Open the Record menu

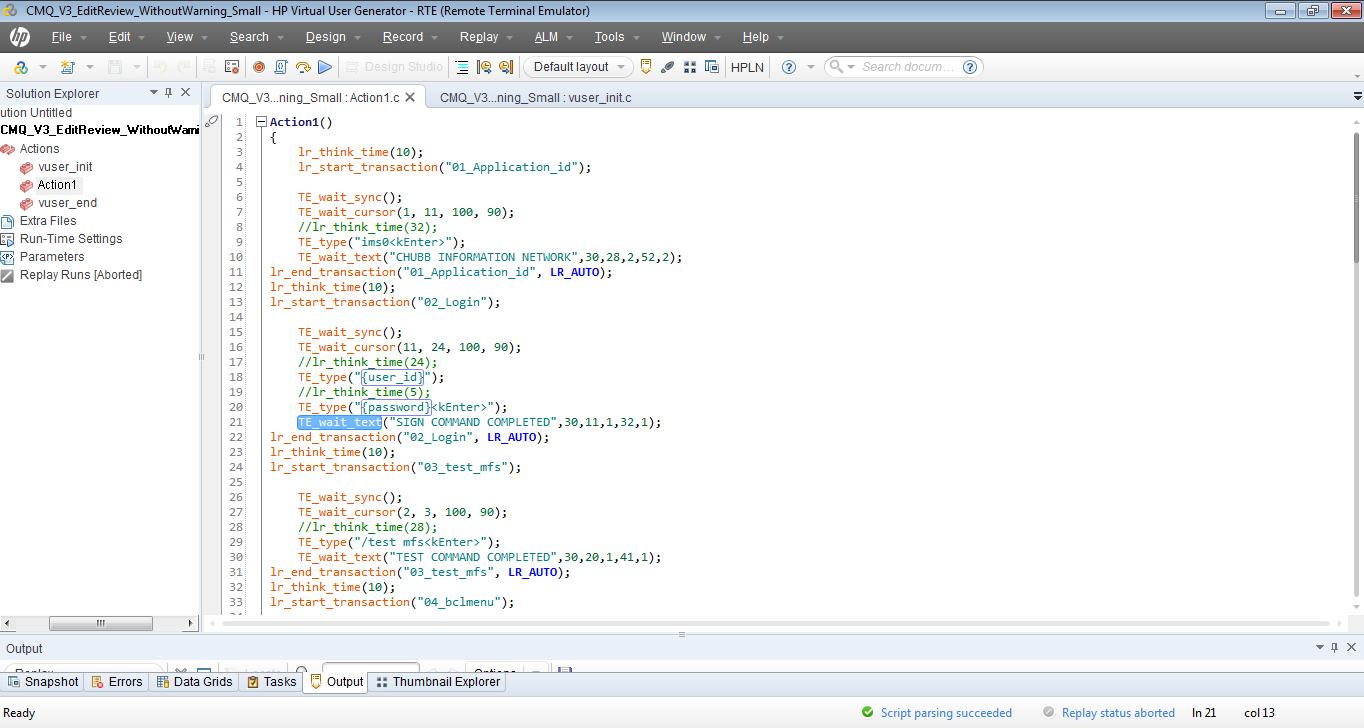402,37
